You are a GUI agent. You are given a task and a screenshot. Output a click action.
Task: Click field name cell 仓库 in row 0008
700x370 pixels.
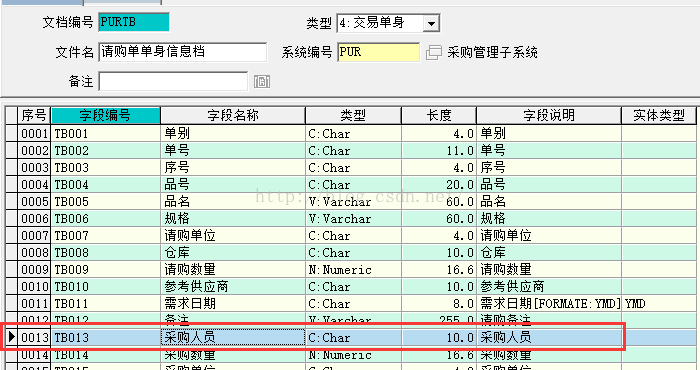click(x=233, y=252)
